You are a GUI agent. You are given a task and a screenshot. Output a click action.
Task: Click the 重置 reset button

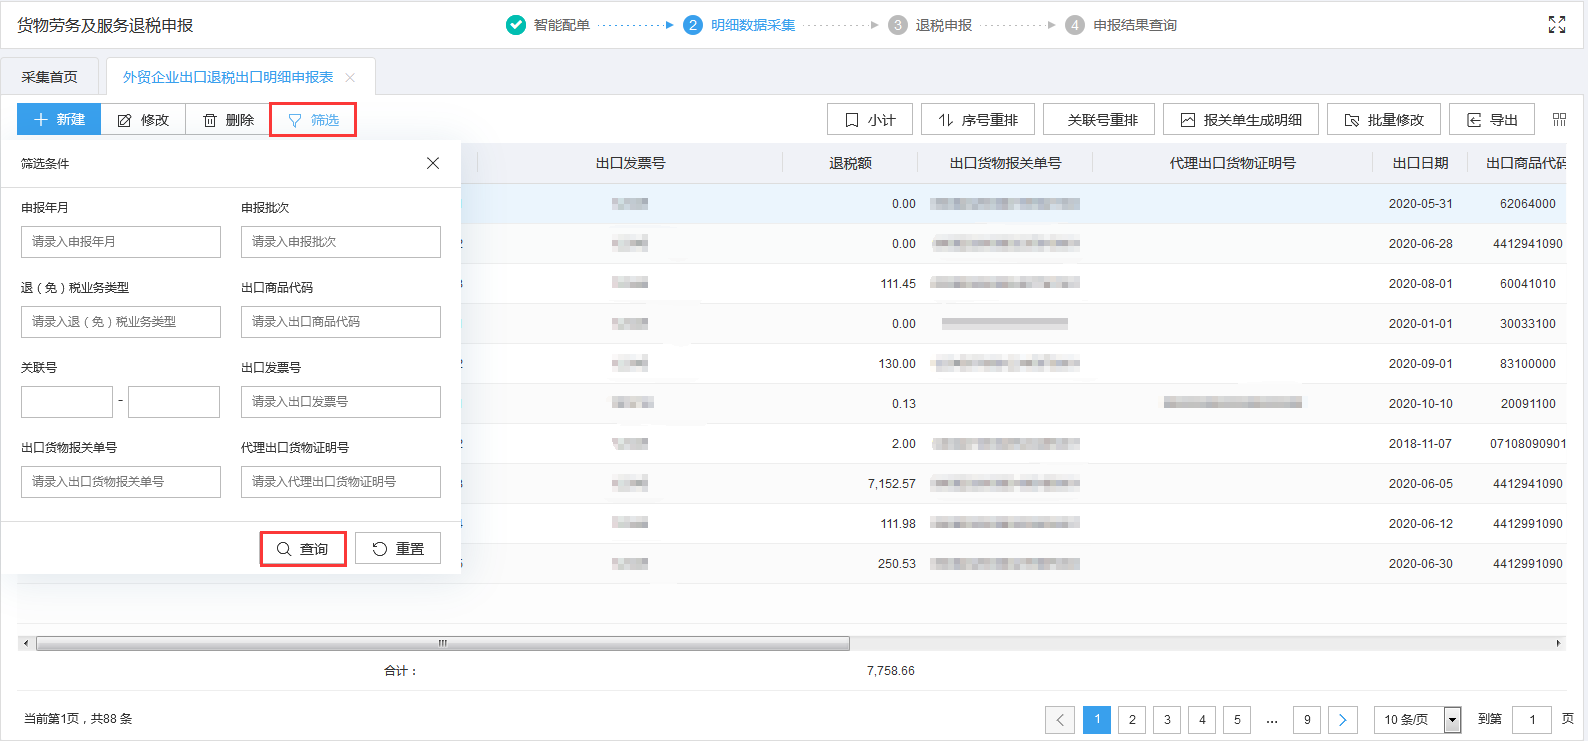pos(398,549)
